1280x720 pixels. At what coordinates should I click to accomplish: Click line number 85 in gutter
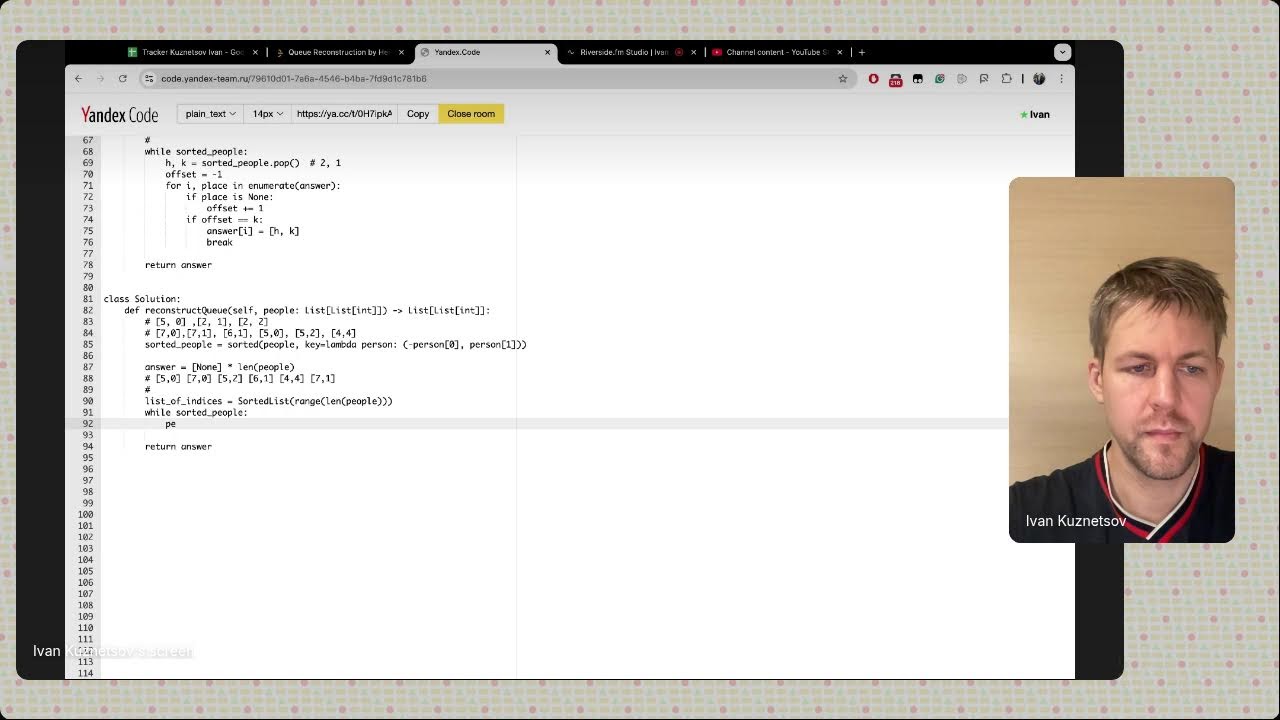point(87,345)
